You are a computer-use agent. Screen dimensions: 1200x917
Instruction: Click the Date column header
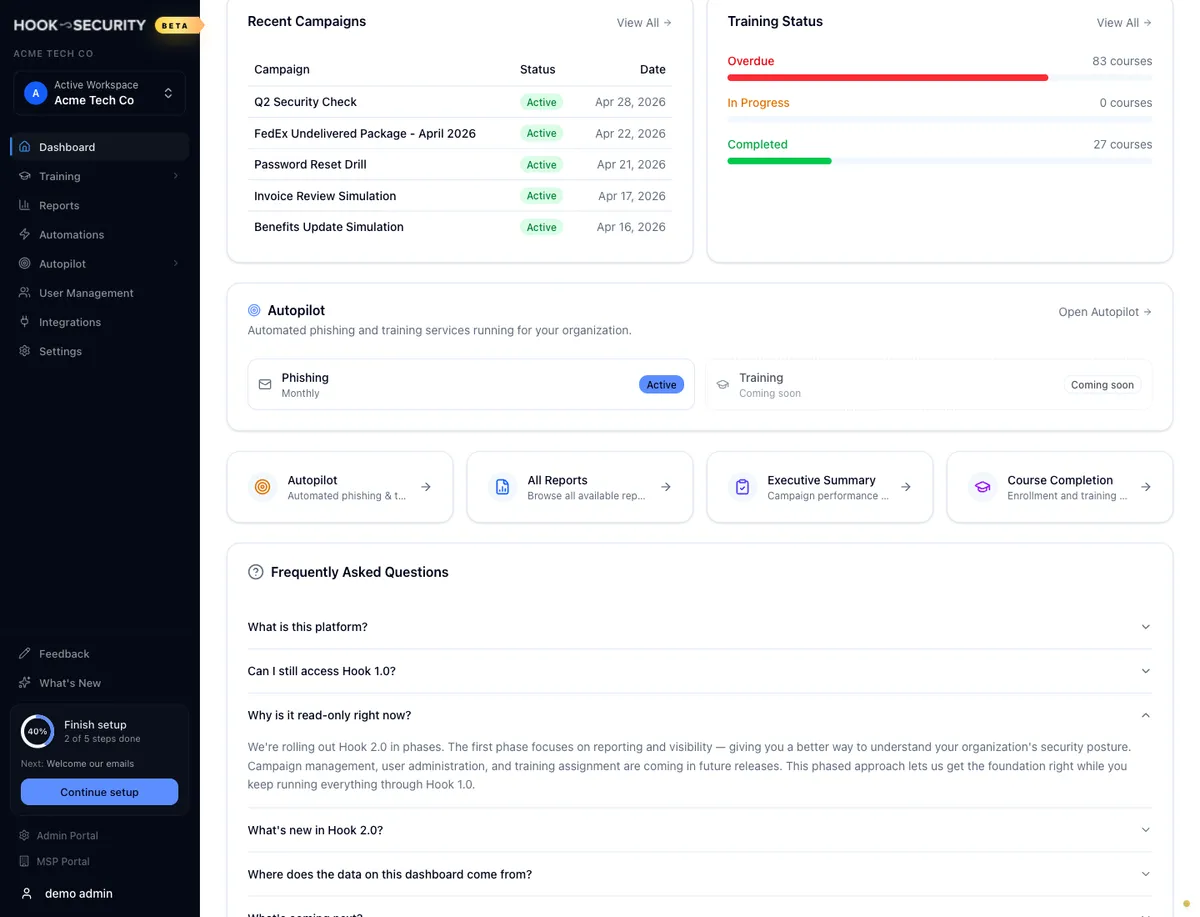coord(653,70)
